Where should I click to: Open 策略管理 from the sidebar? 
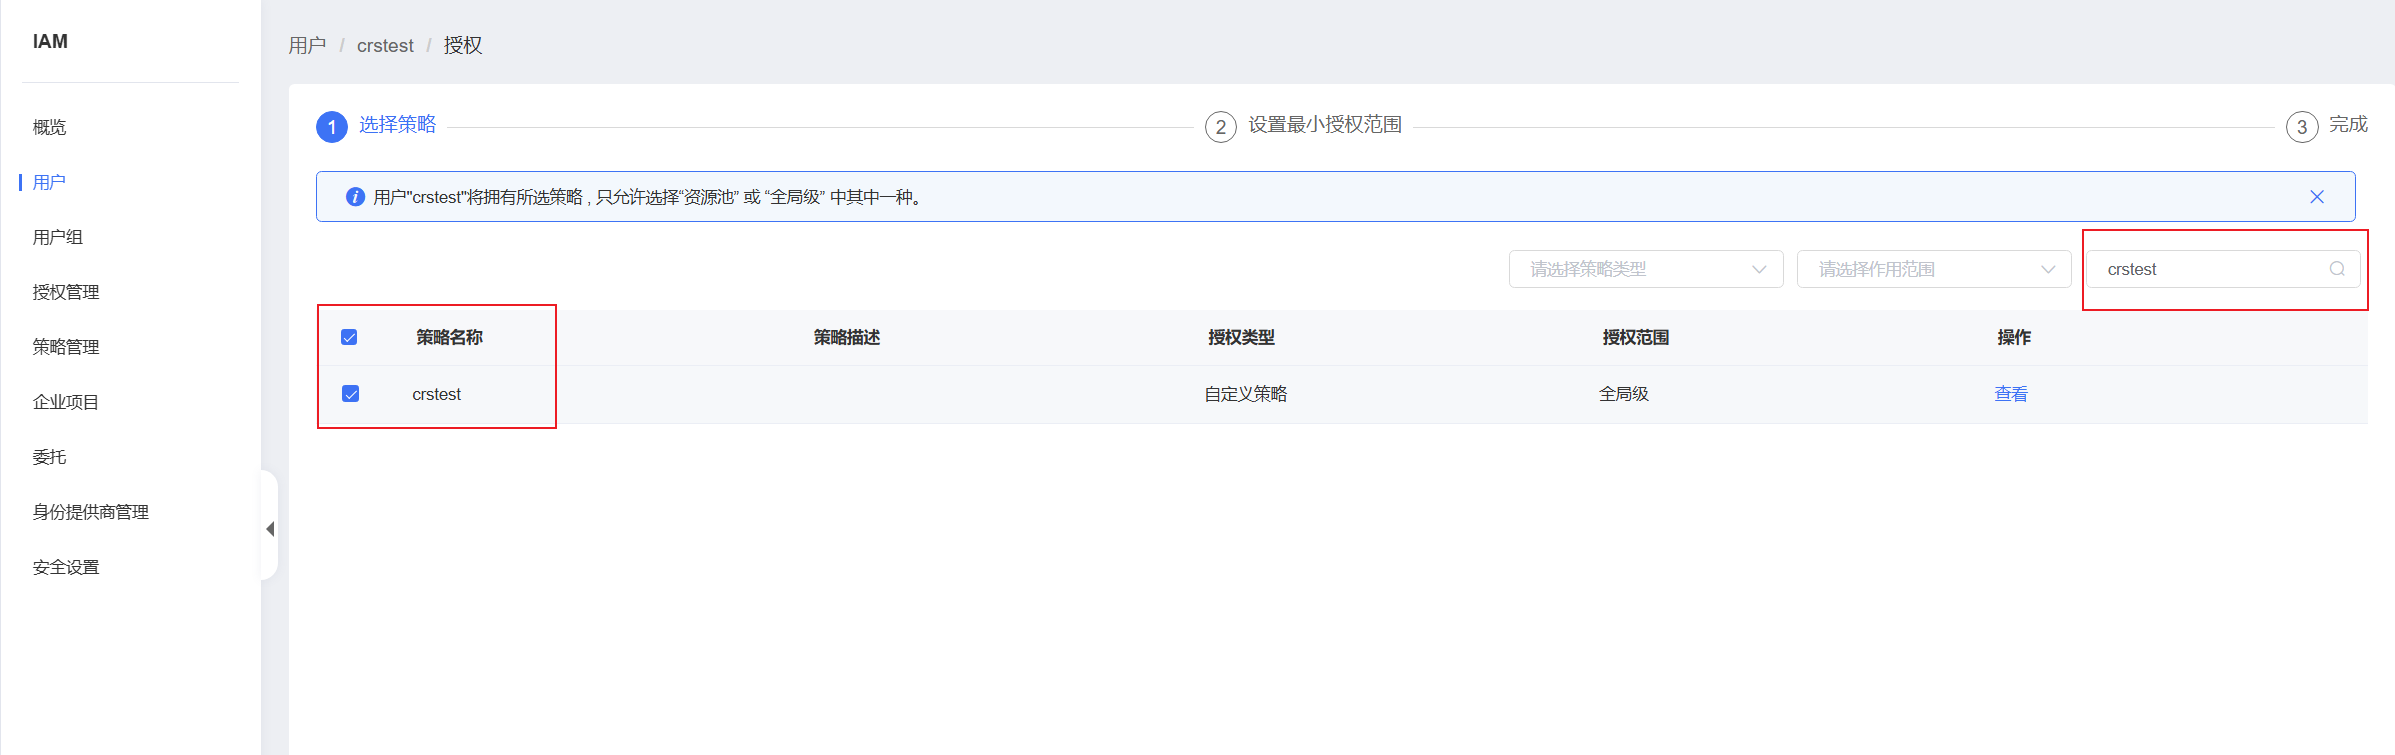tap(66, 347)
